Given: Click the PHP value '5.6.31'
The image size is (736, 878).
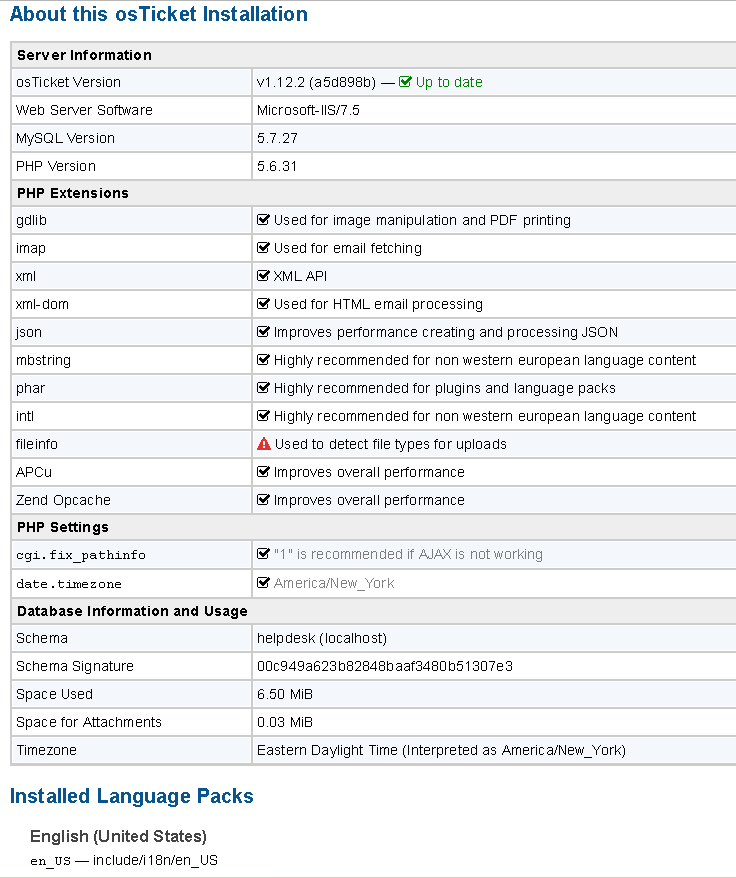Looking at the screenshot, I should (277, 166).
